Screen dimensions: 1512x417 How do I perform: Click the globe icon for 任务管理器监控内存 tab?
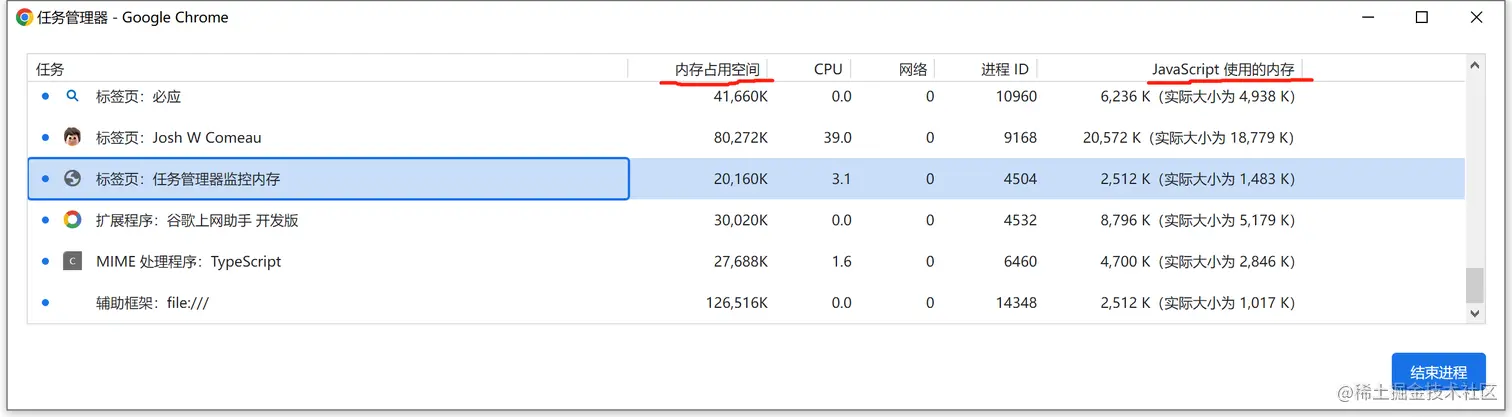(72, 179)
